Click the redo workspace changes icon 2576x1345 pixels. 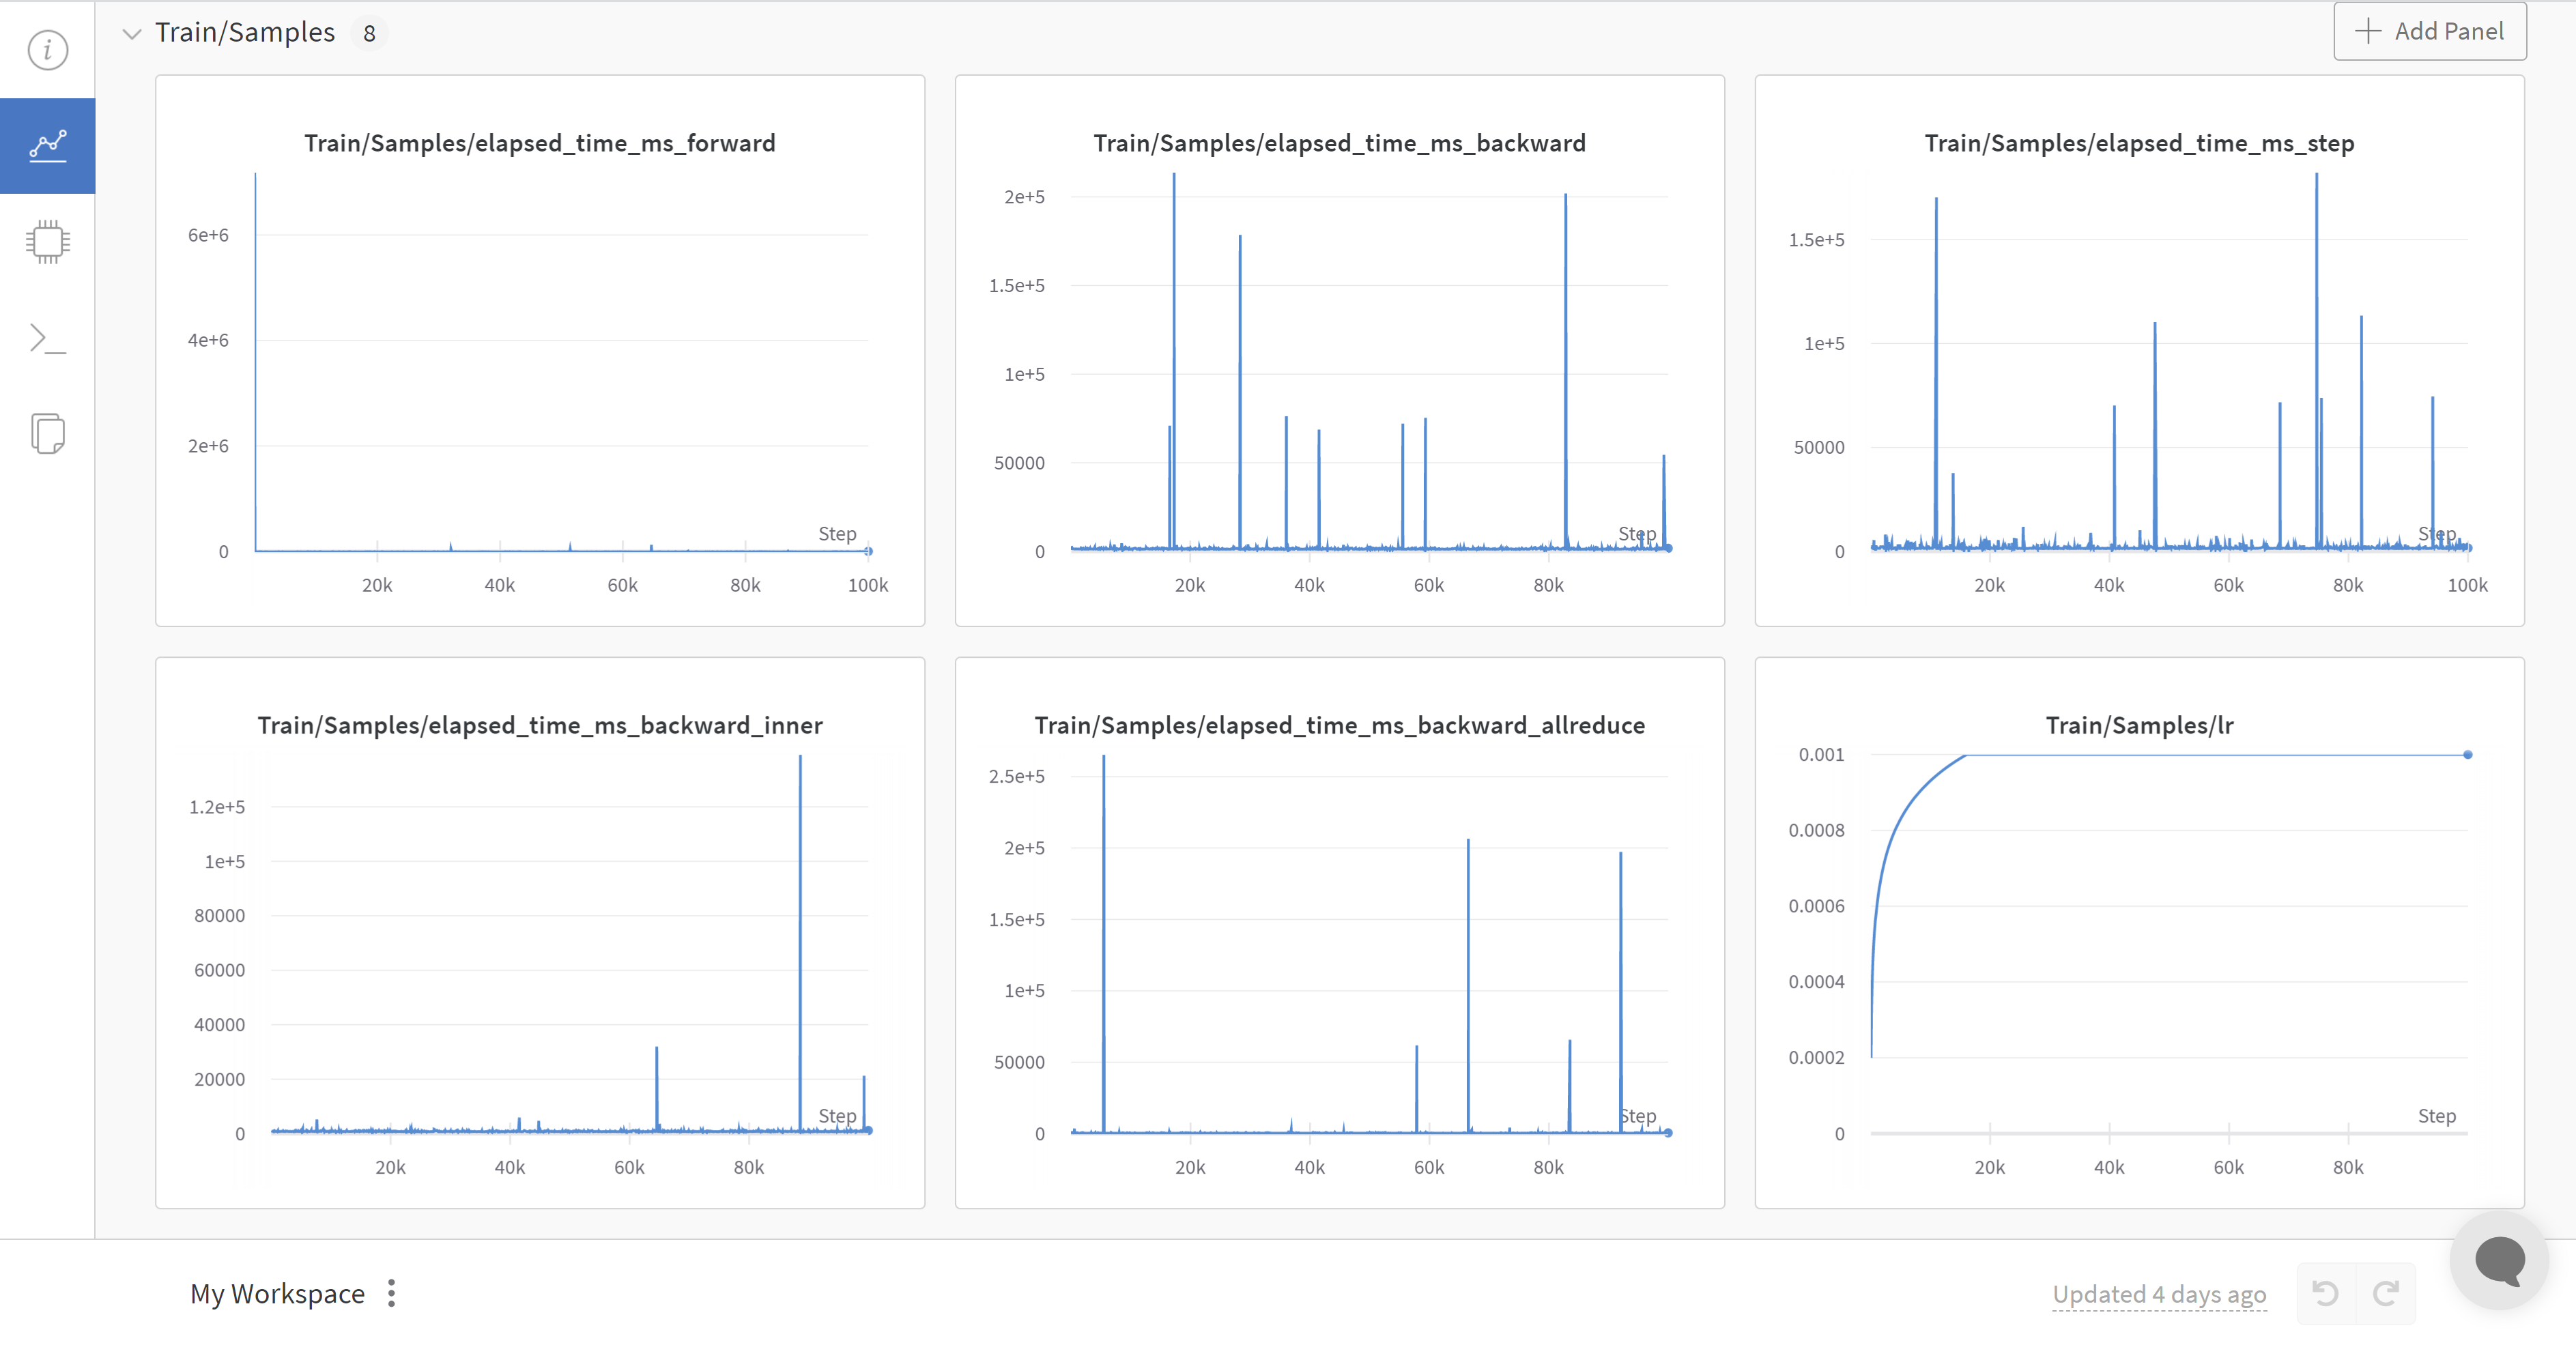click(2386, 1294)
